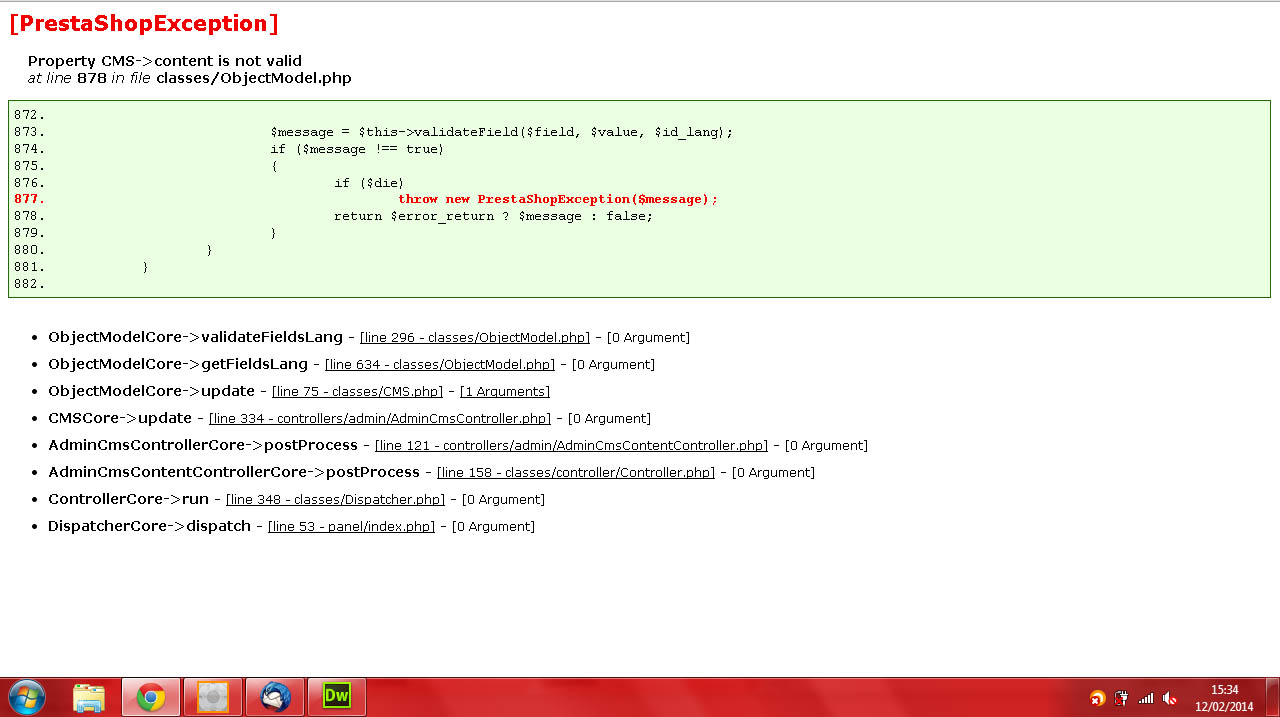Click highlighted throw new PrestaShopException line
The width and height of the screenshot is (1280, 717).
click(558, 199)
